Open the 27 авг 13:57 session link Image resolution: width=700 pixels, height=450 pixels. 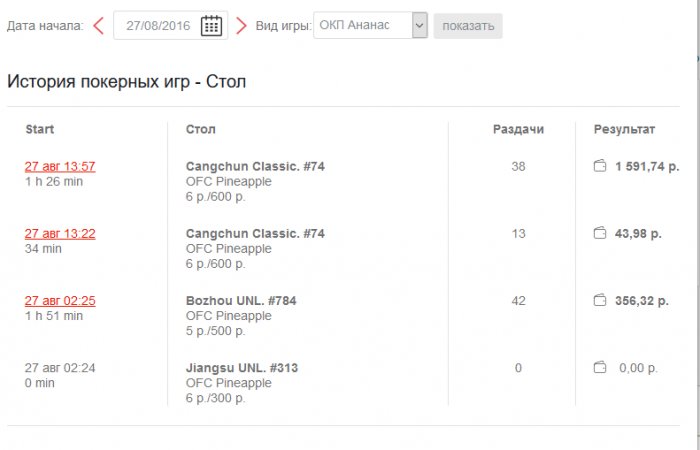pyautogui.click(x=60, y=166)
